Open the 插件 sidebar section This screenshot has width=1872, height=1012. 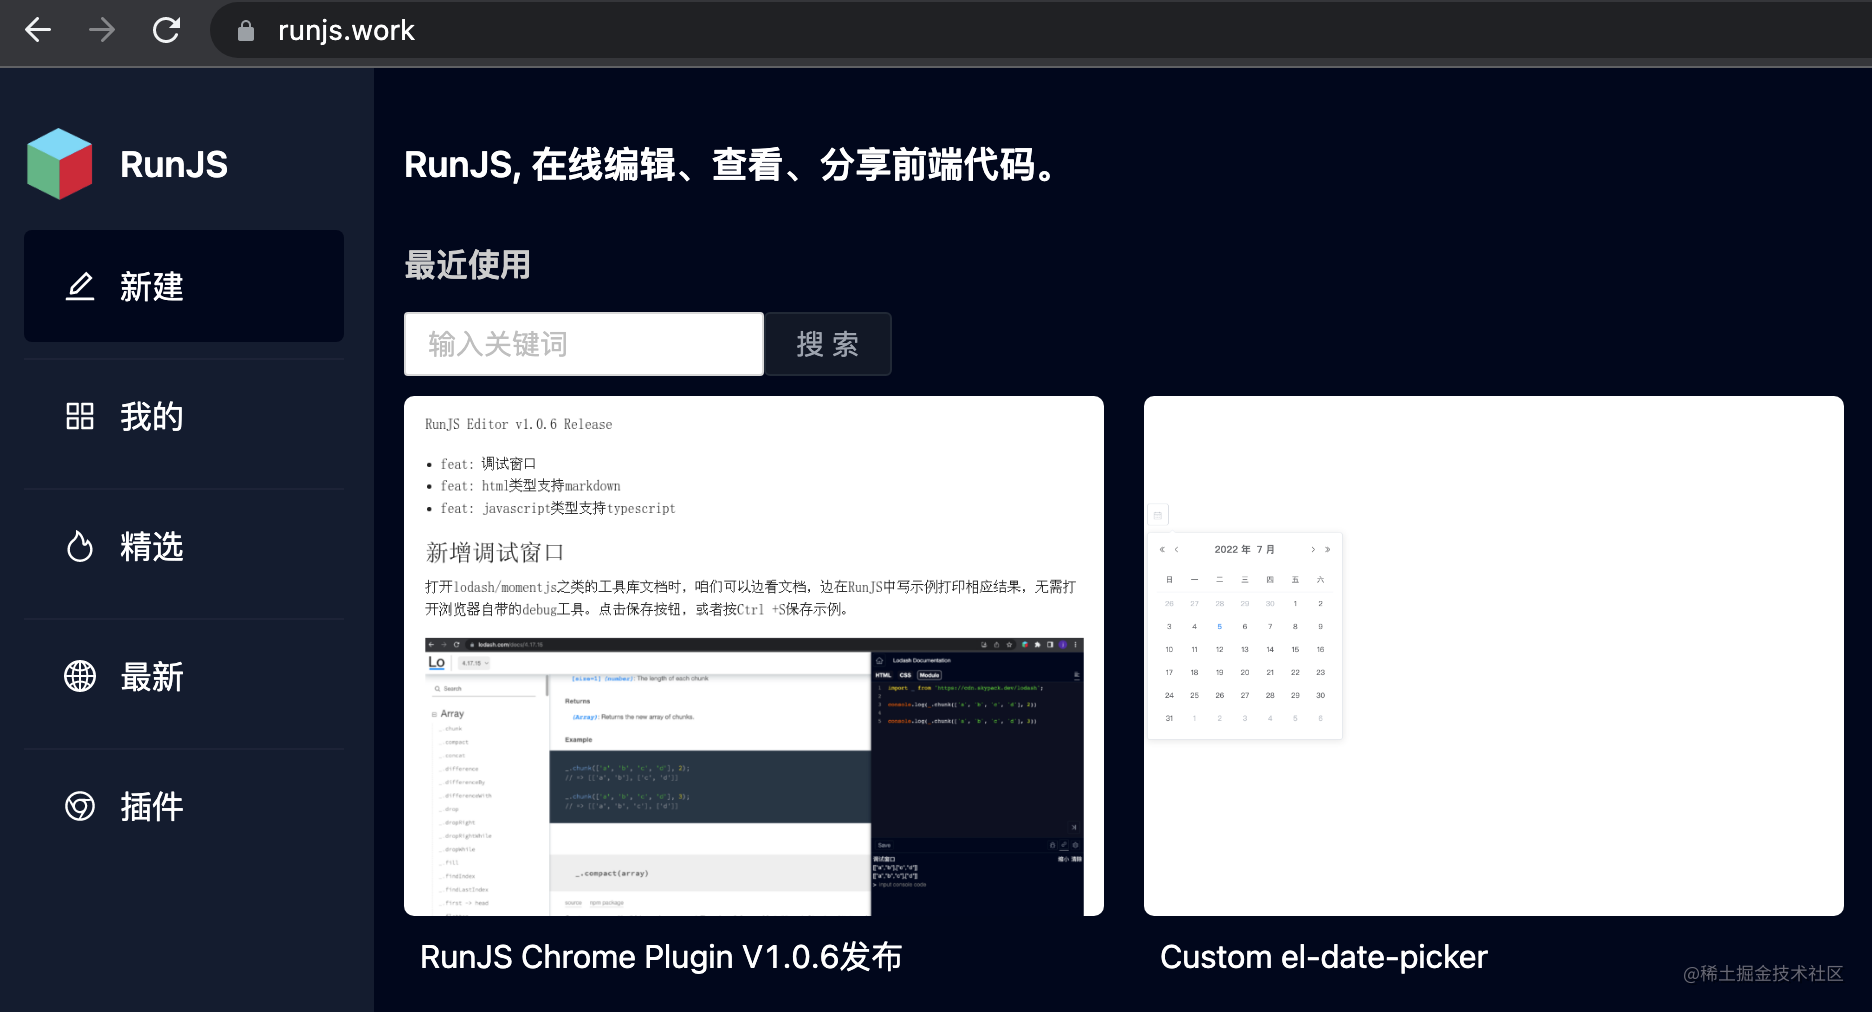pyautogui.click(x=151, y=807)
